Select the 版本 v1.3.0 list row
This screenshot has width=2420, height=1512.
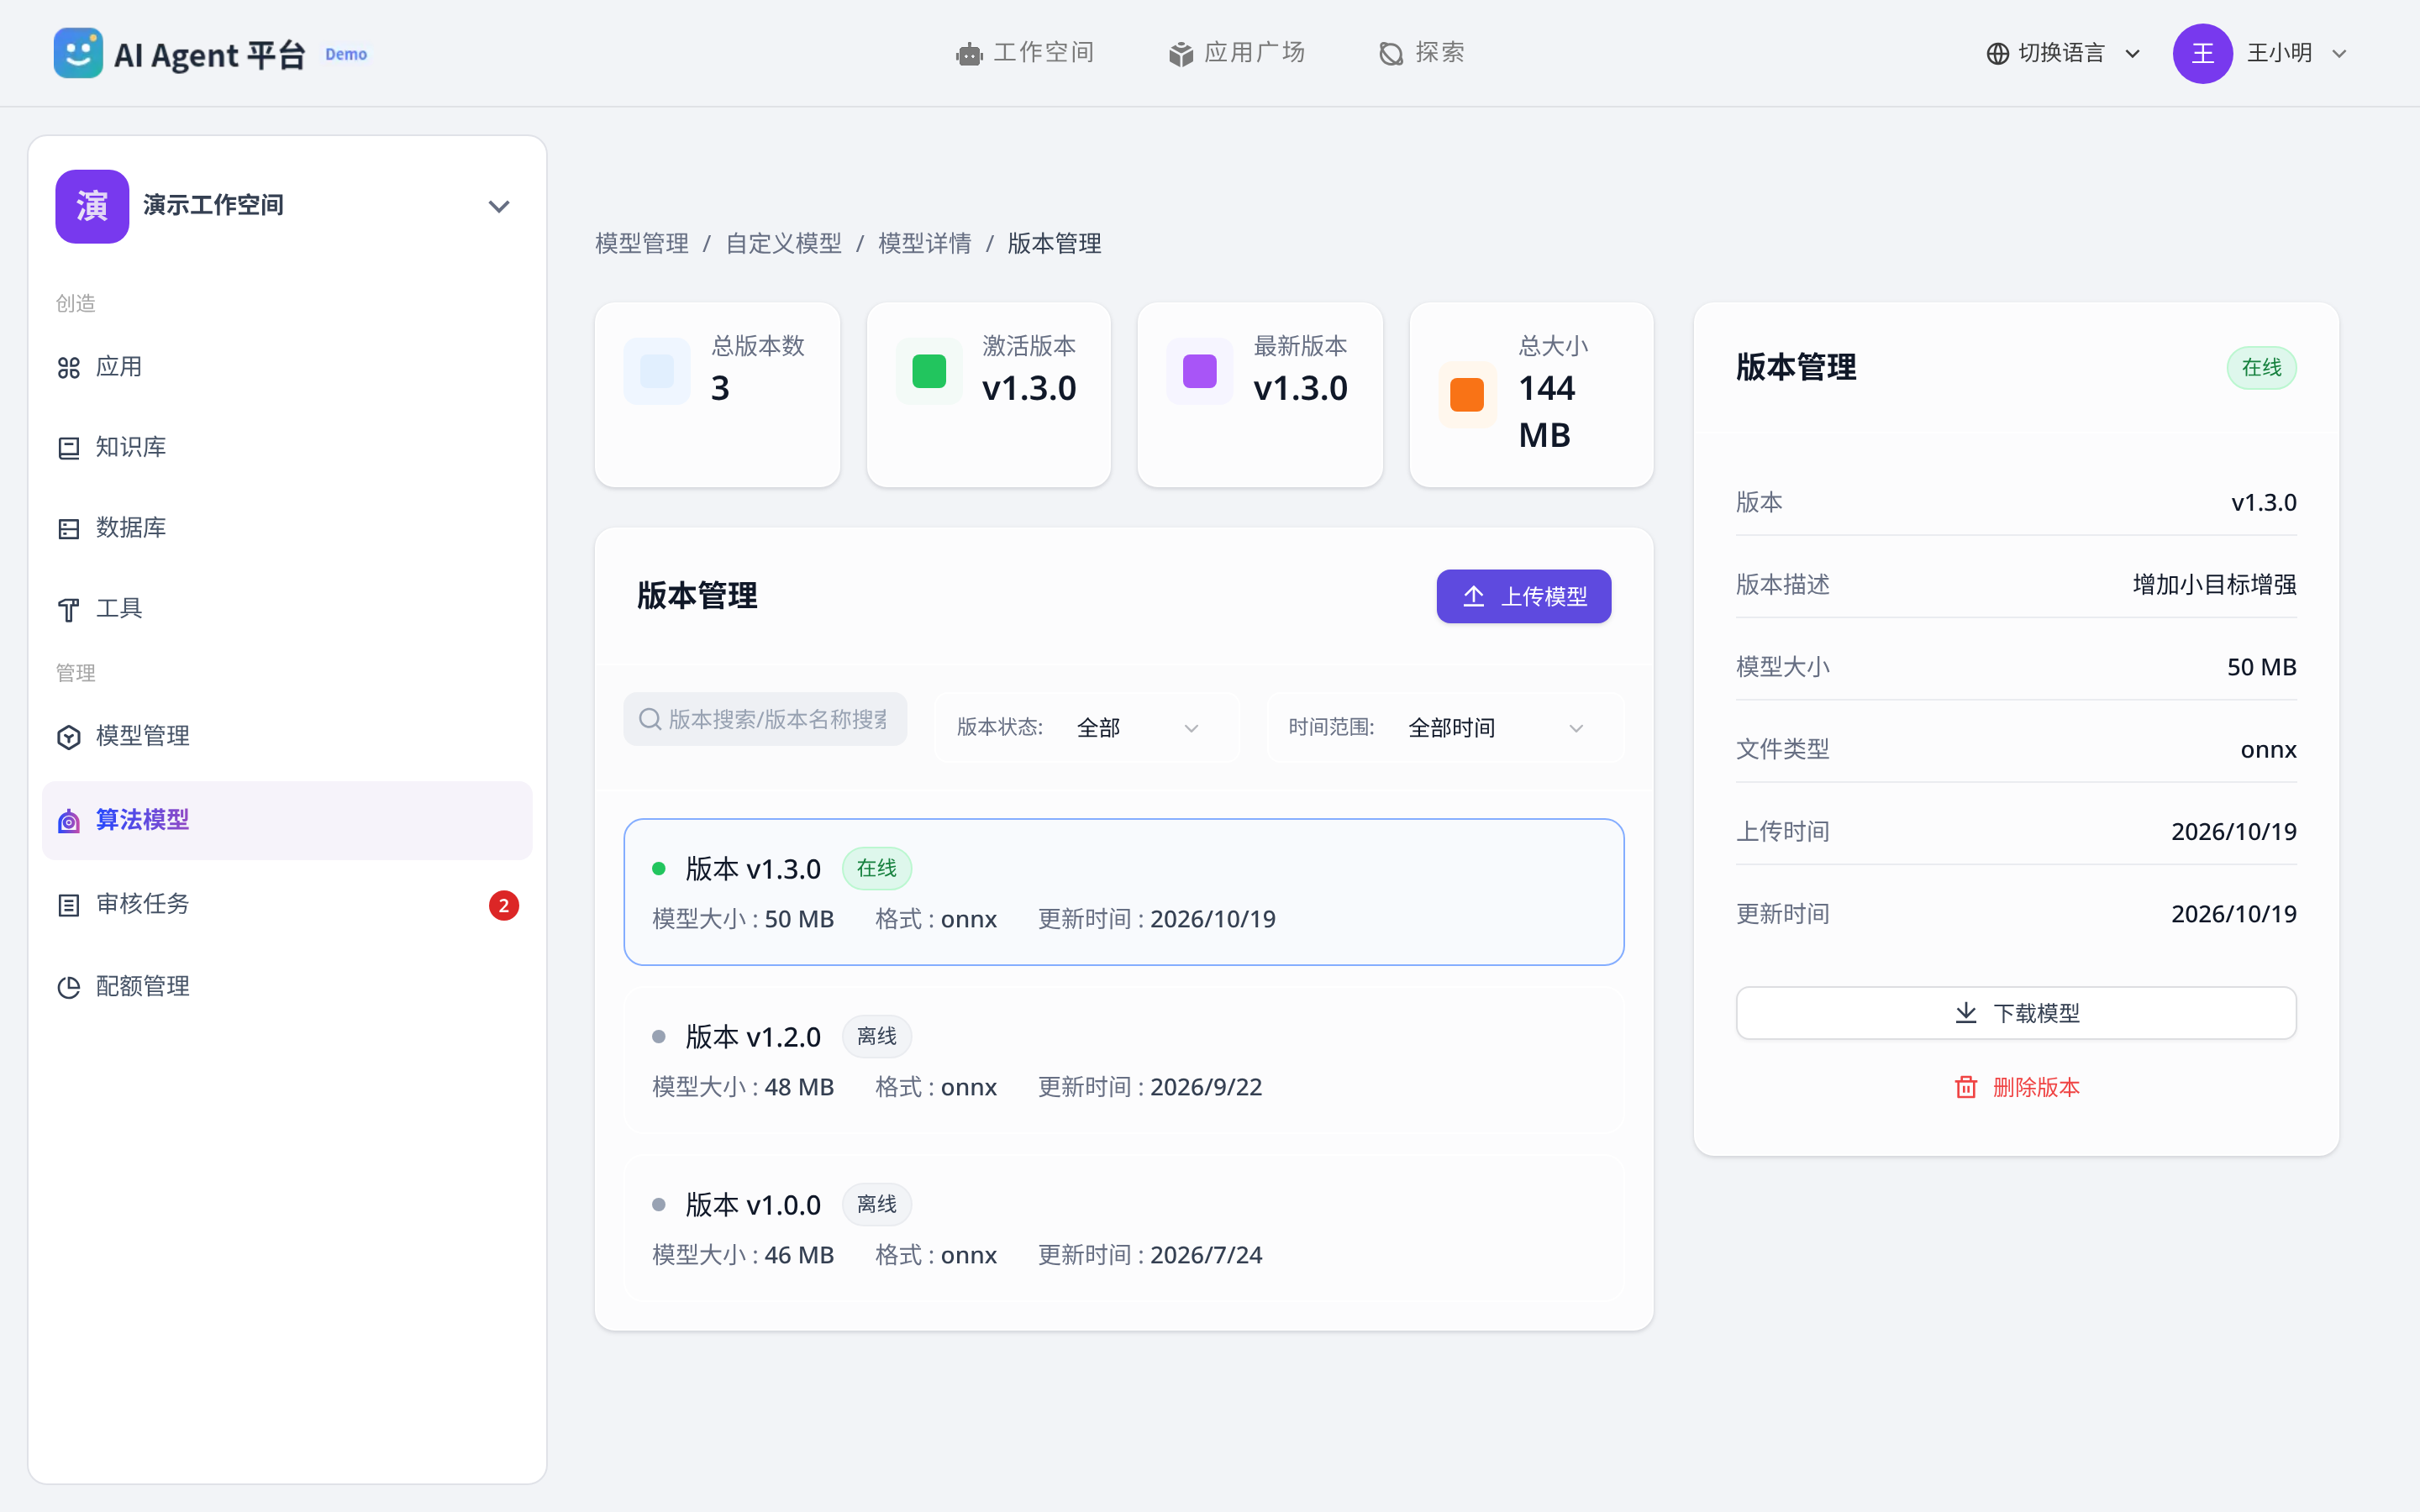point(1123,892)
